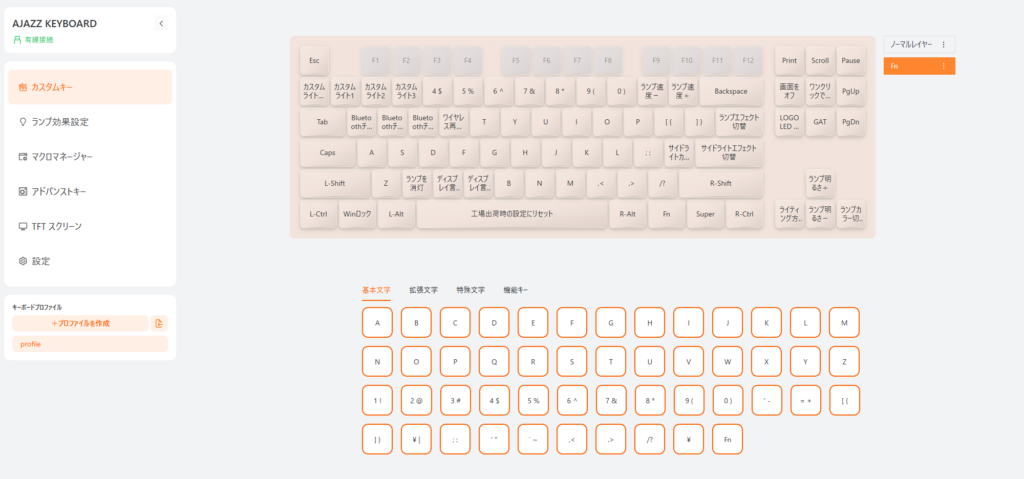Click the プロファイルを作成 create profile button

point(80,323)
